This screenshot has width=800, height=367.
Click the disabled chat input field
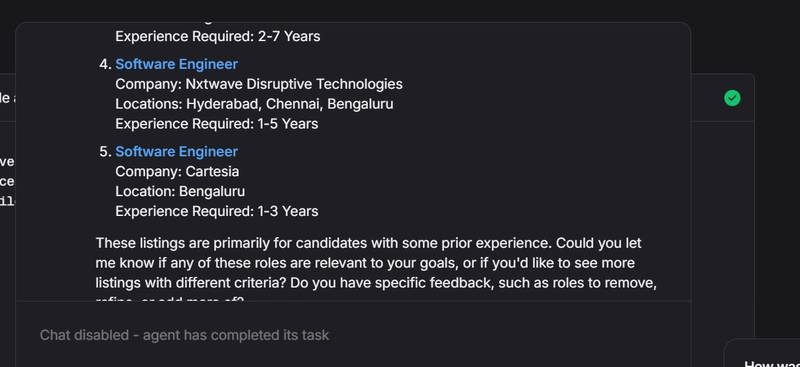[353, 335]
